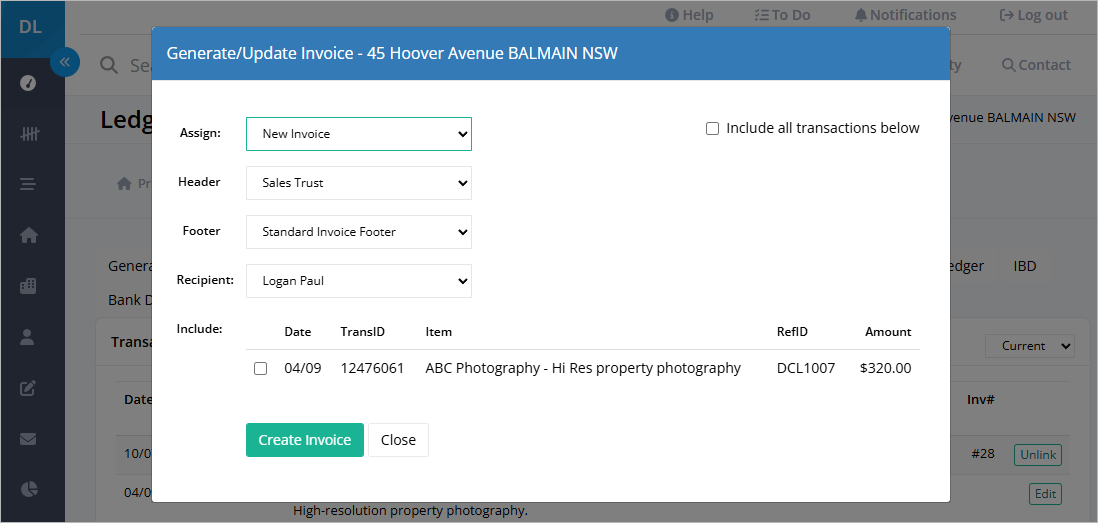Click the #28 invoice number
The image size is (1098, 523).
point(983,454)
